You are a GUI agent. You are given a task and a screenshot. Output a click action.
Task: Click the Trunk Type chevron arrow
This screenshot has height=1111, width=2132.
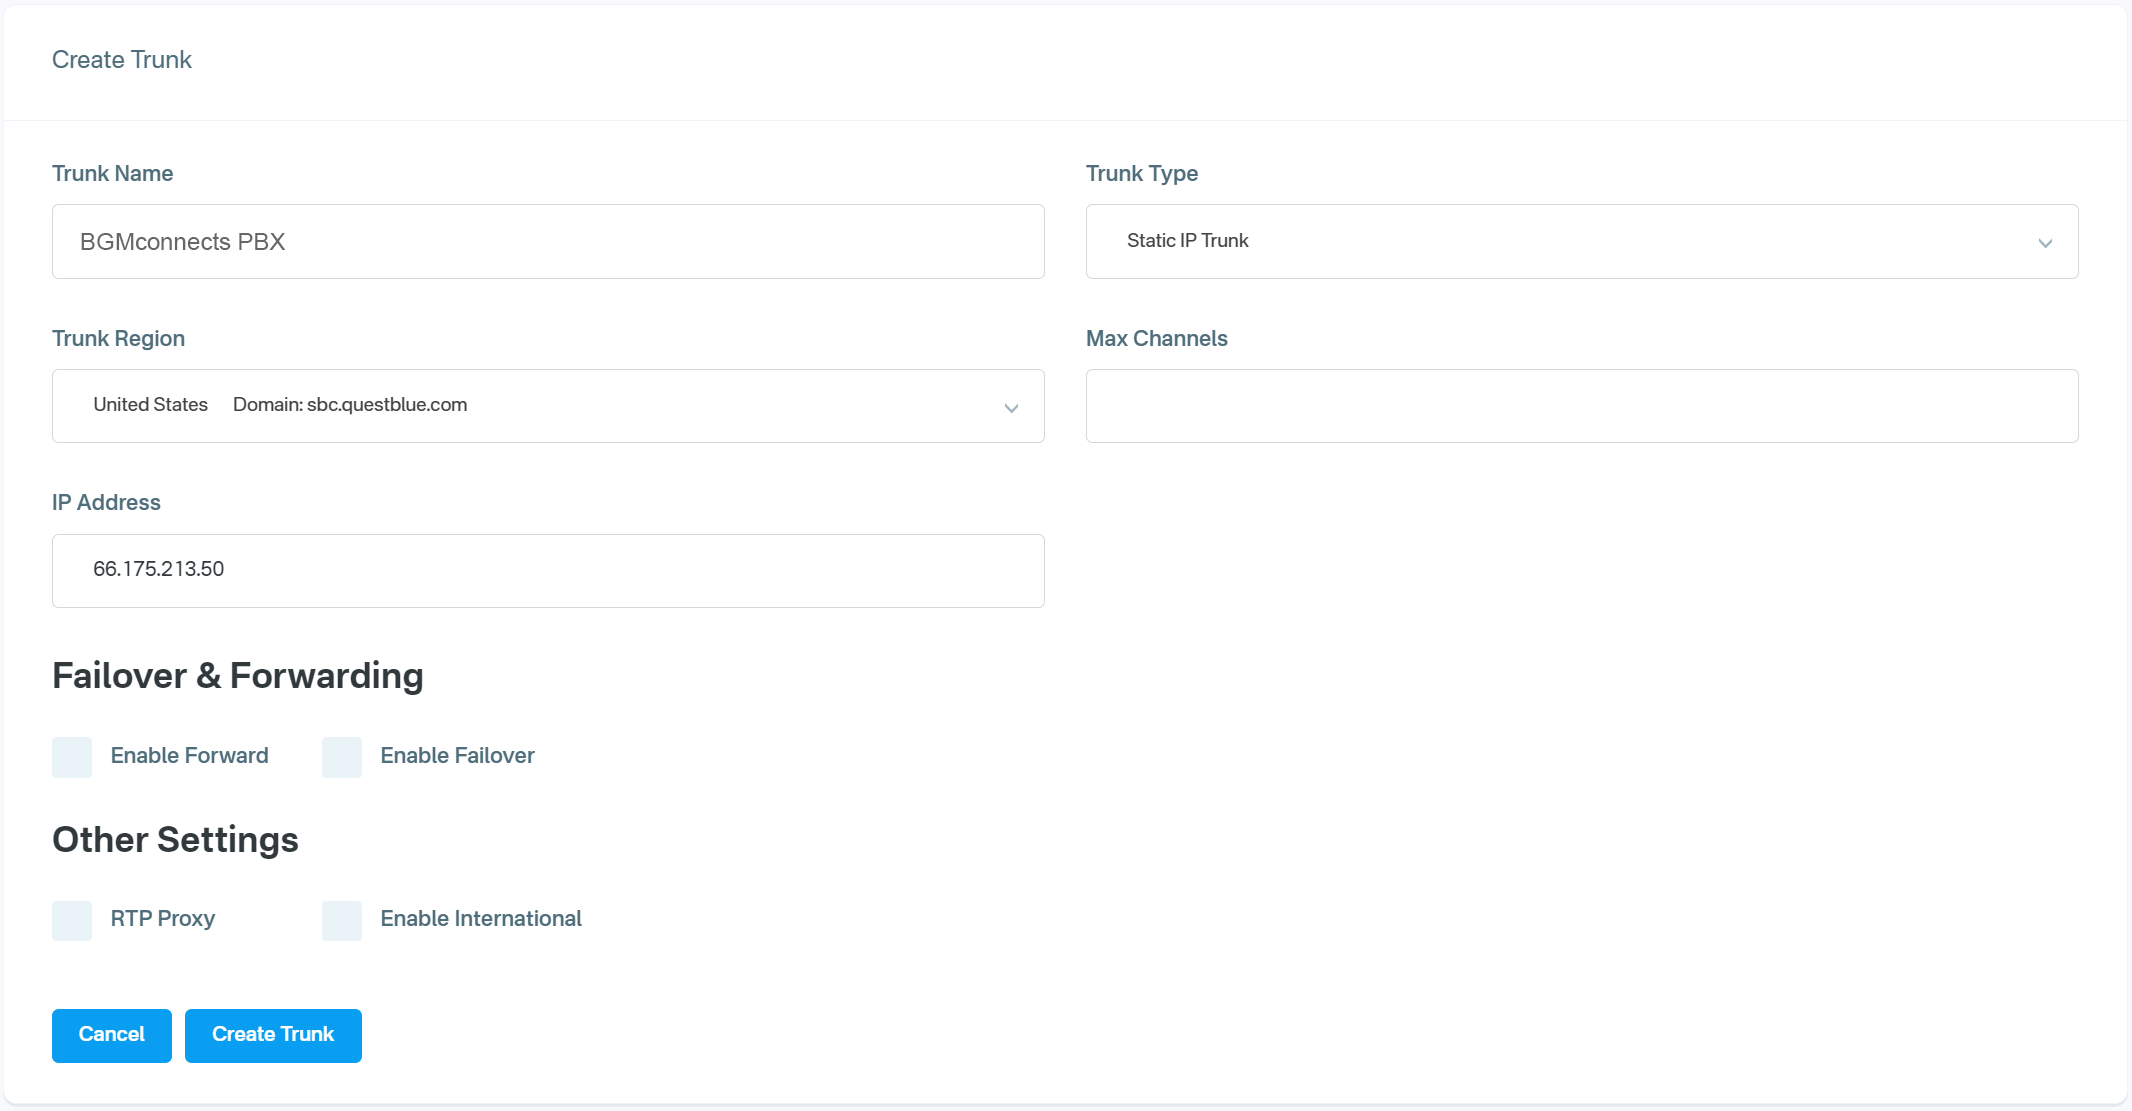click(2045, 243)
